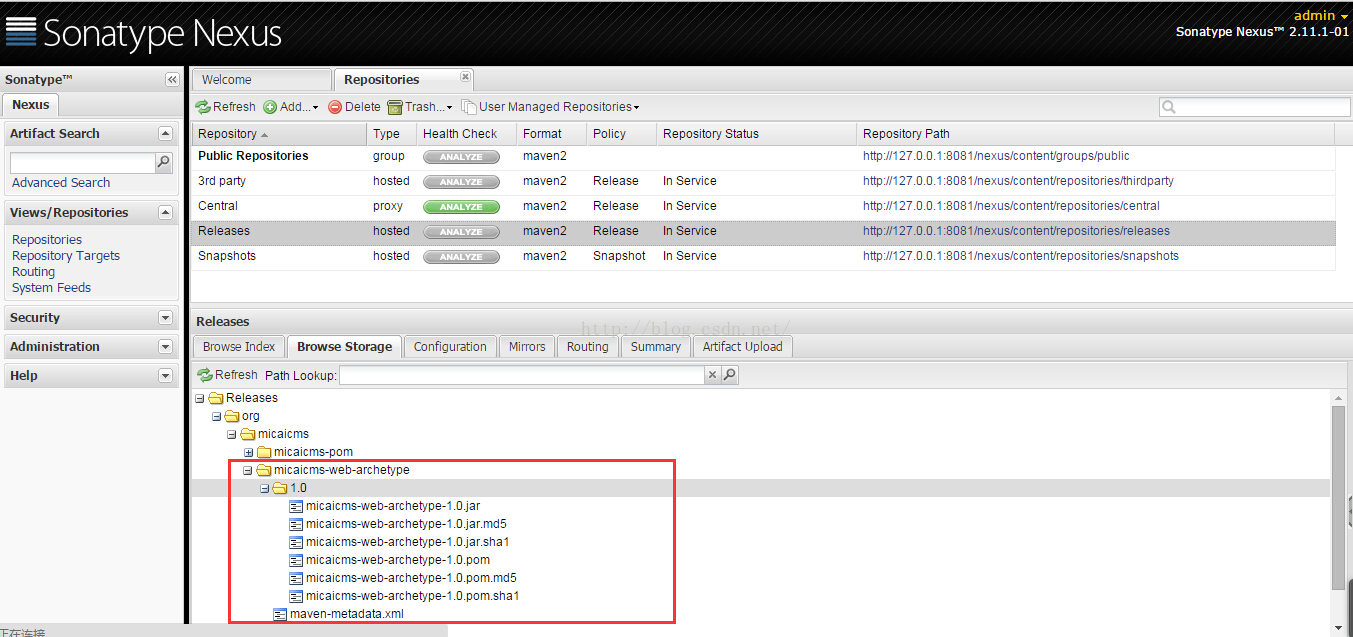This screenshot has width=1353, height=637.
Task: Collapse the micaicms-web-archetype folder node
Action: [248, 470]
